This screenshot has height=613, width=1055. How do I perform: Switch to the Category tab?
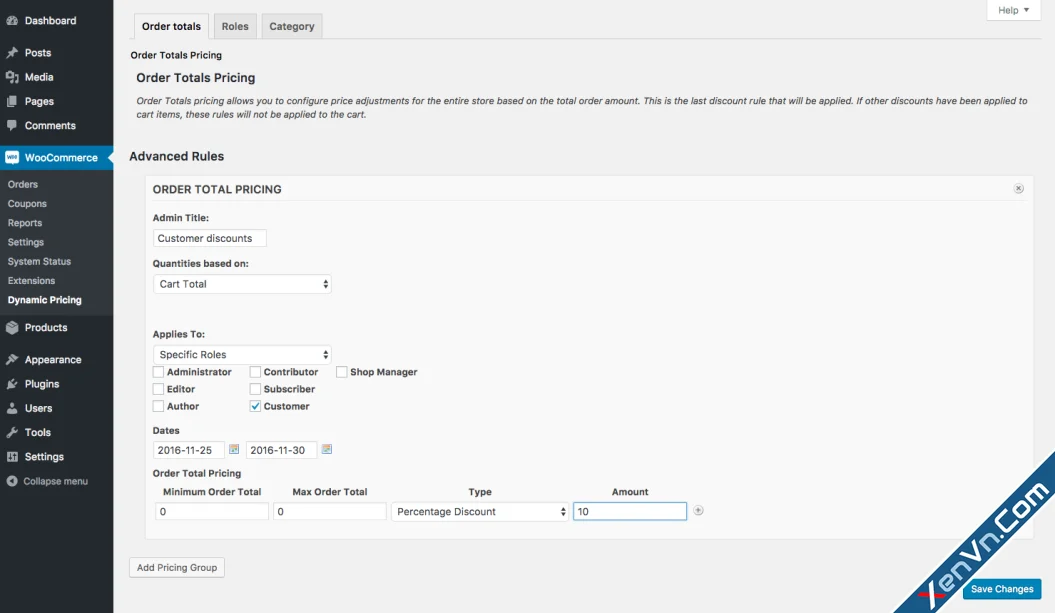[x=292, y=26]
